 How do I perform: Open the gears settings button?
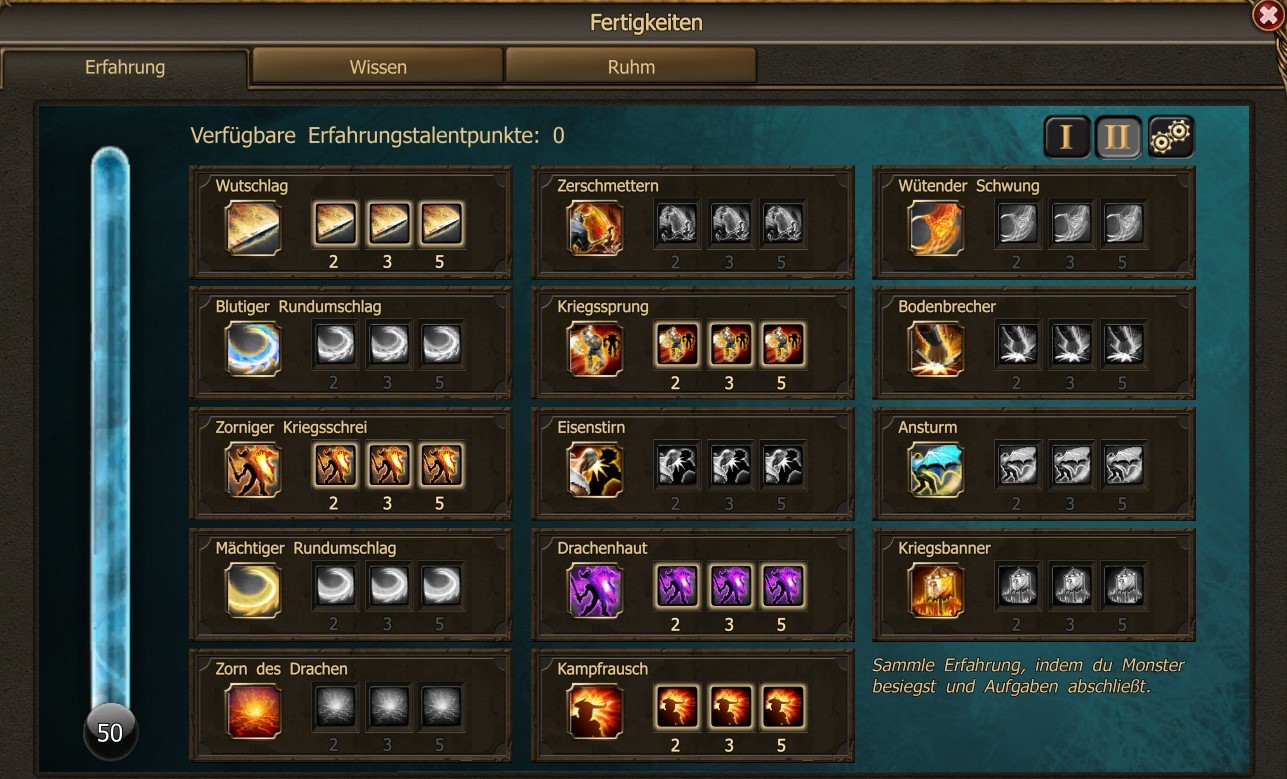1171,137
